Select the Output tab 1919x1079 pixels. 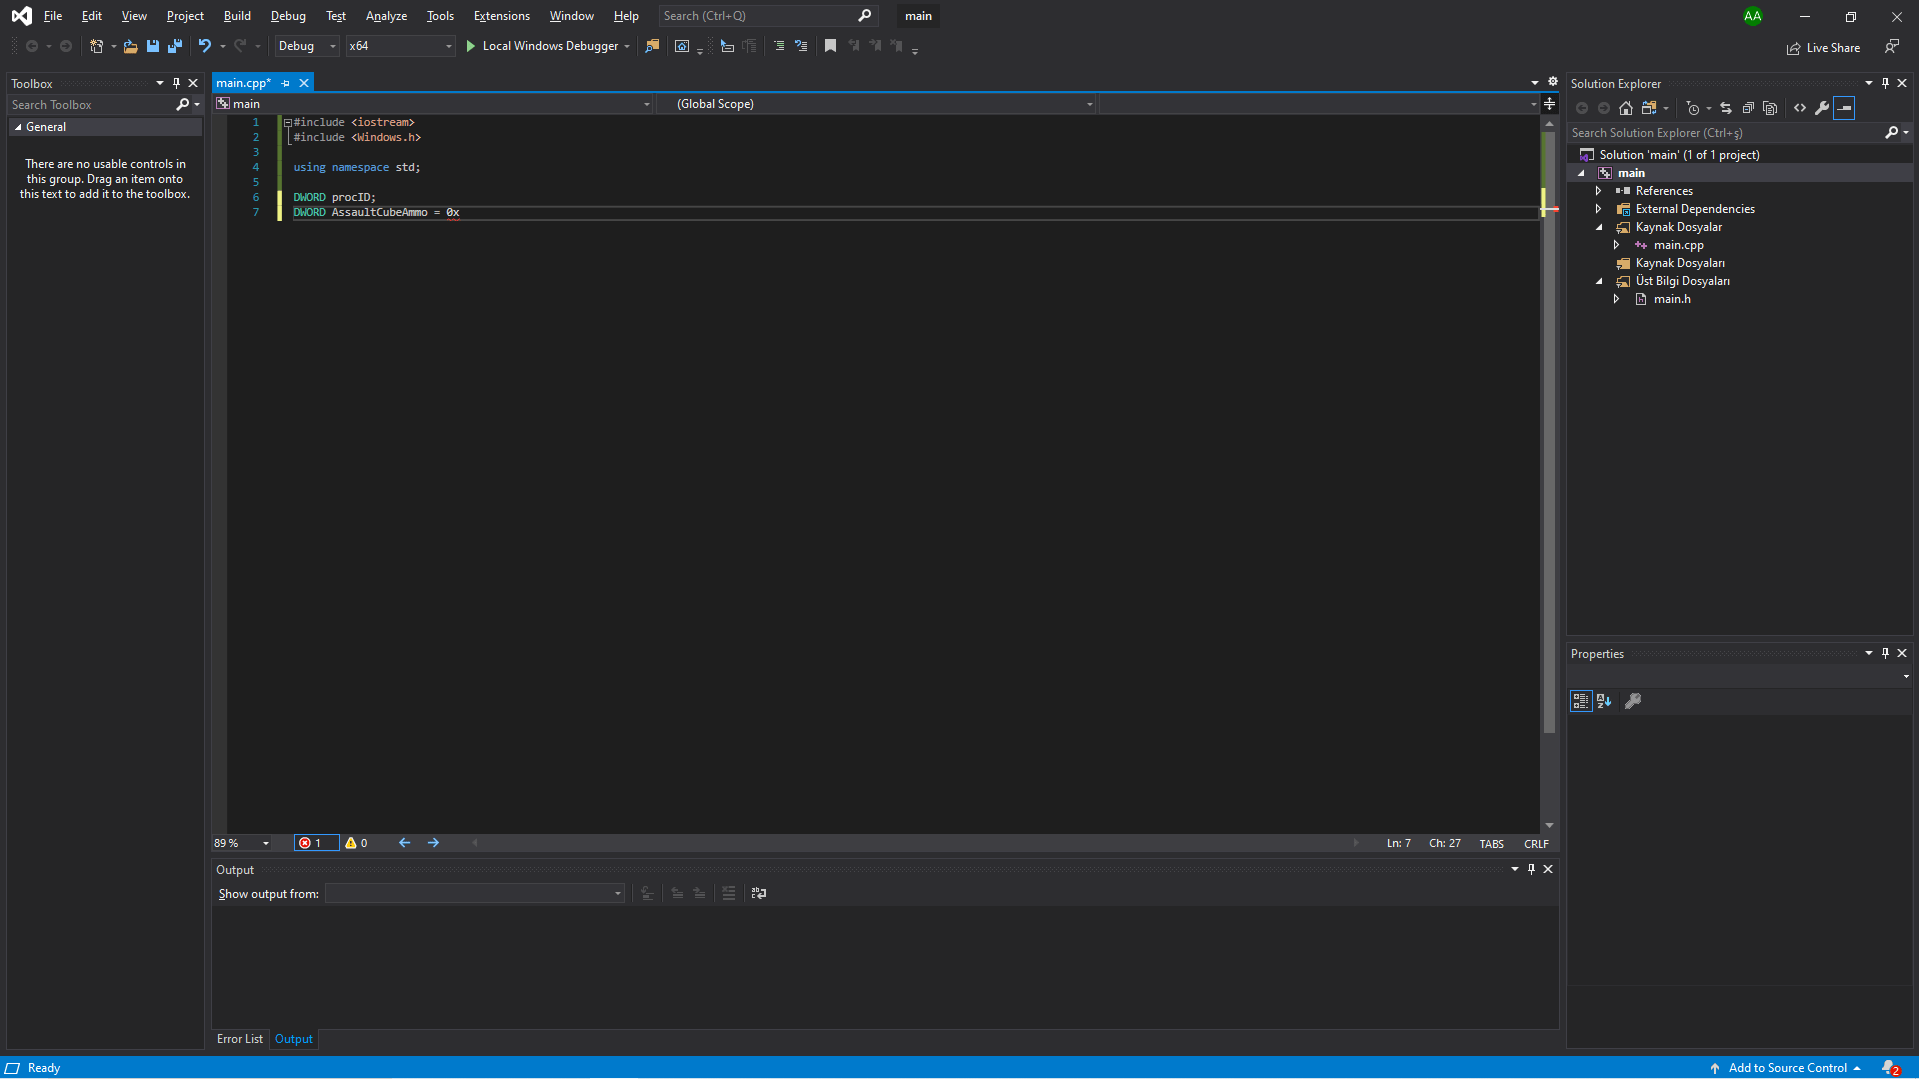(x=294, y=1039)
